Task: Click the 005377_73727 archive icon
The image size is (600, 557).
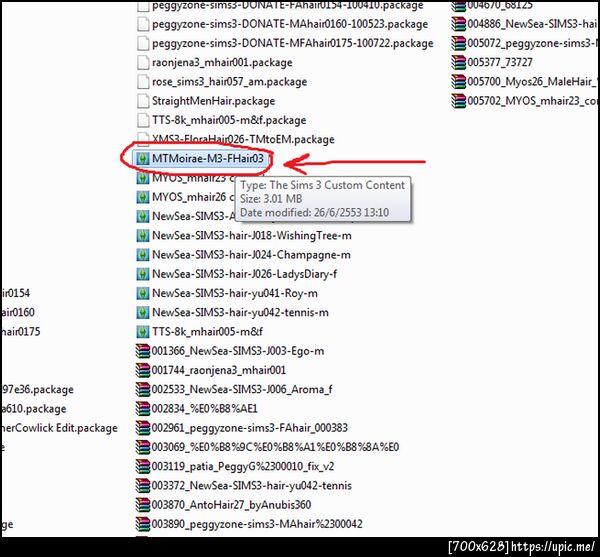Action: tap(458, 62)
